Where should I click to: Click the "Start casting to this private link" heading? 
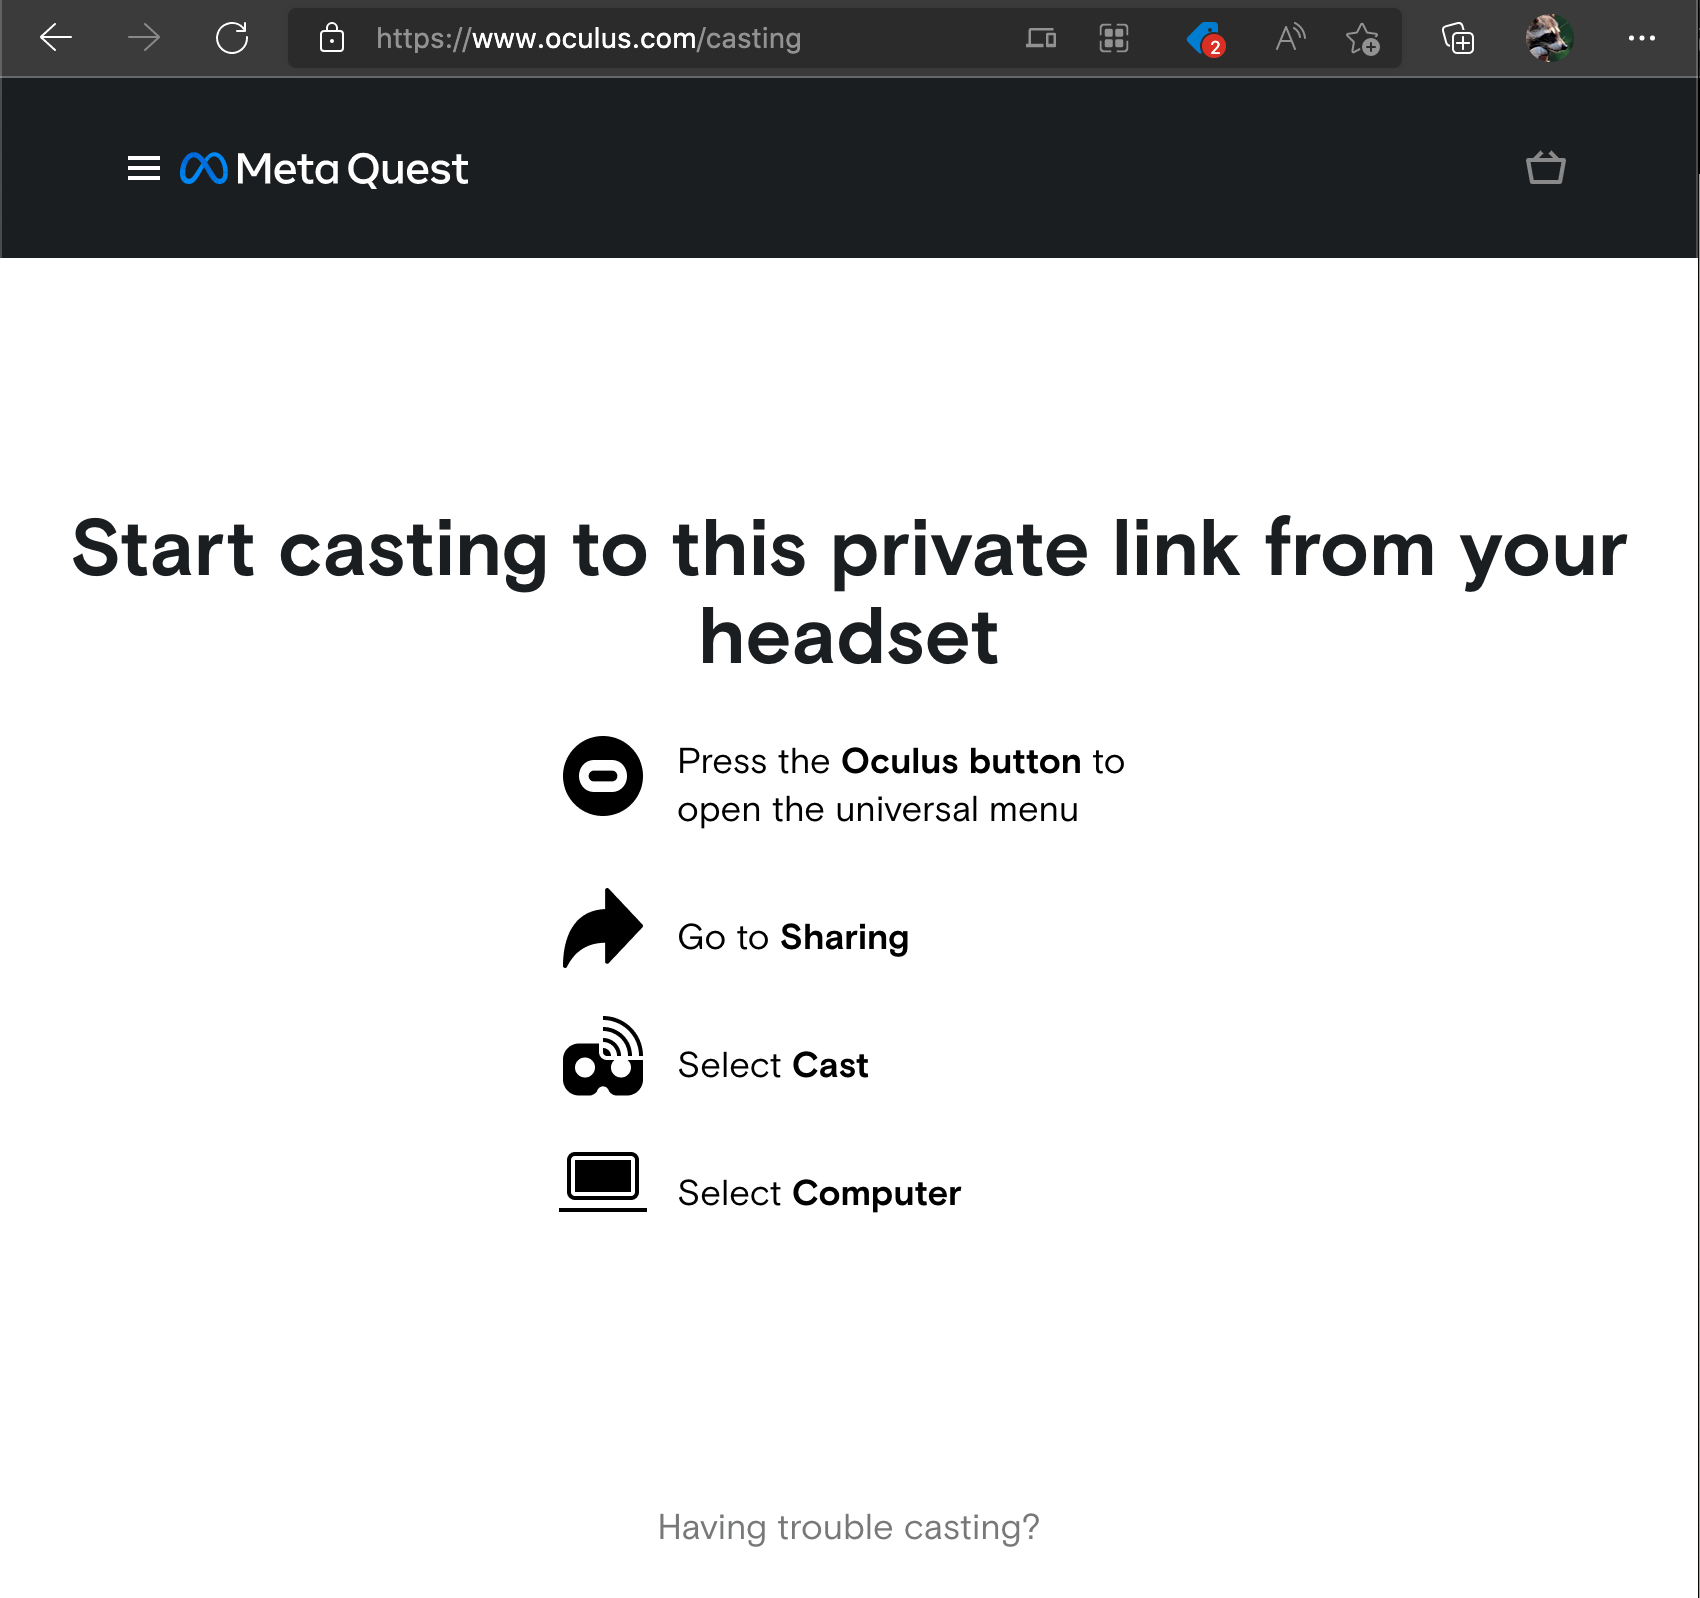coord(849,592)
